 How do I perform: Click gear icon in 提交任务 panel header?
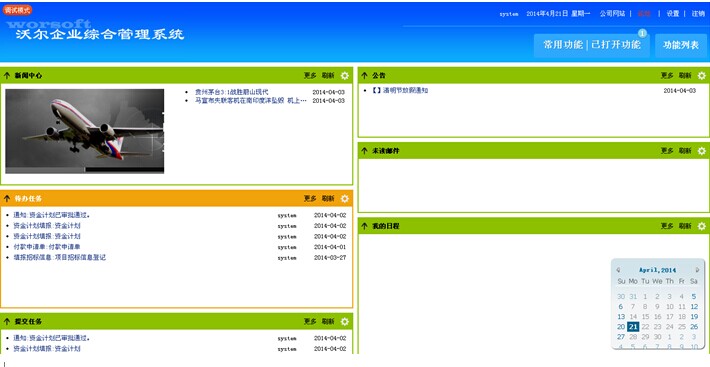[345, 321]
